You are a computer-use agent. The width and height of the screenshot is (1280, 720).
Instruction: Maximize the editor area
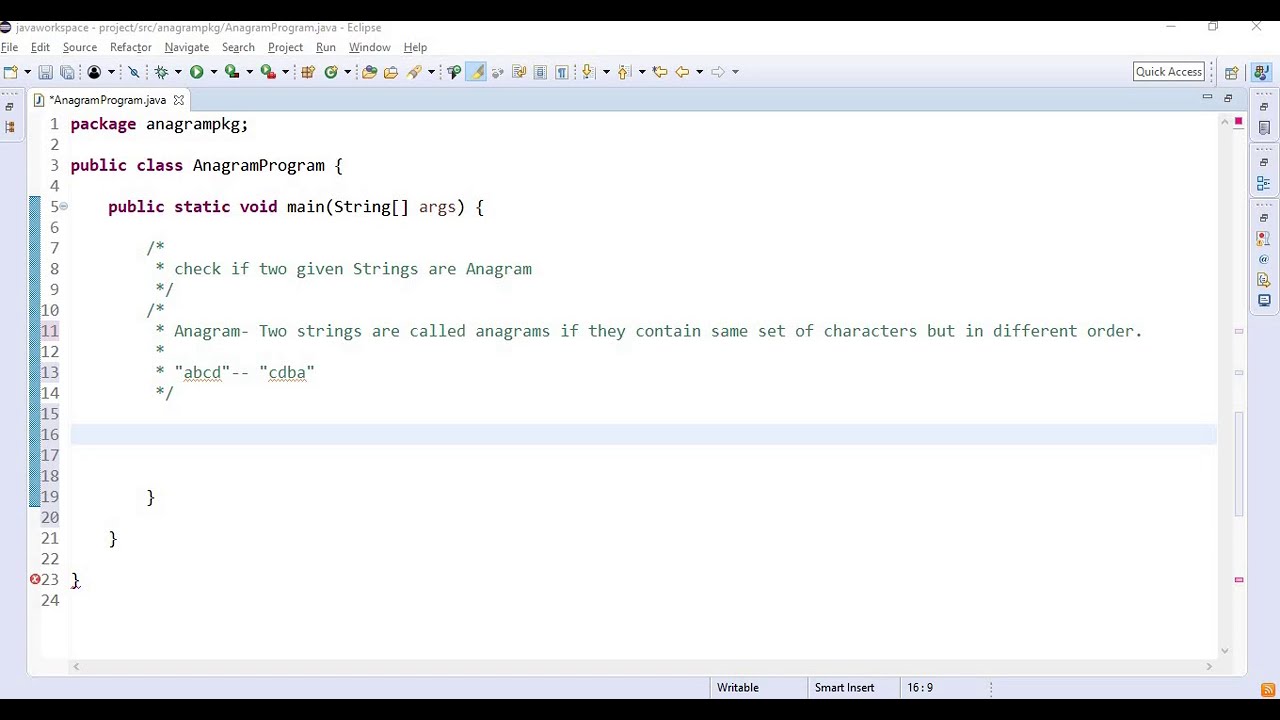tap(1228, 97)
